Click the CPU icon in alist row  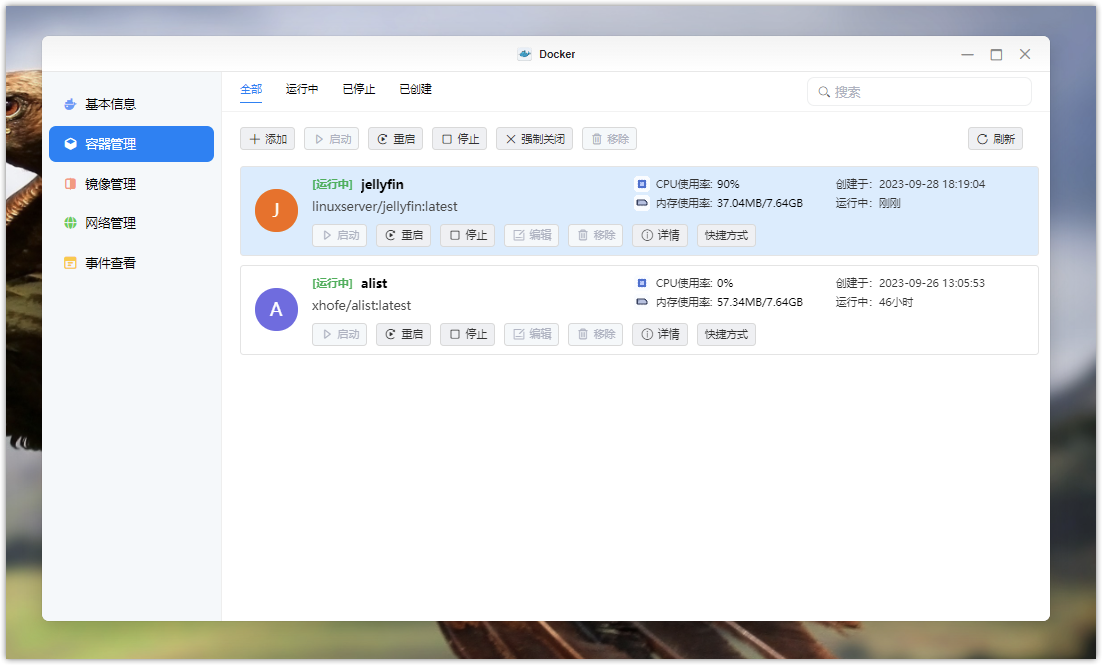642,283
